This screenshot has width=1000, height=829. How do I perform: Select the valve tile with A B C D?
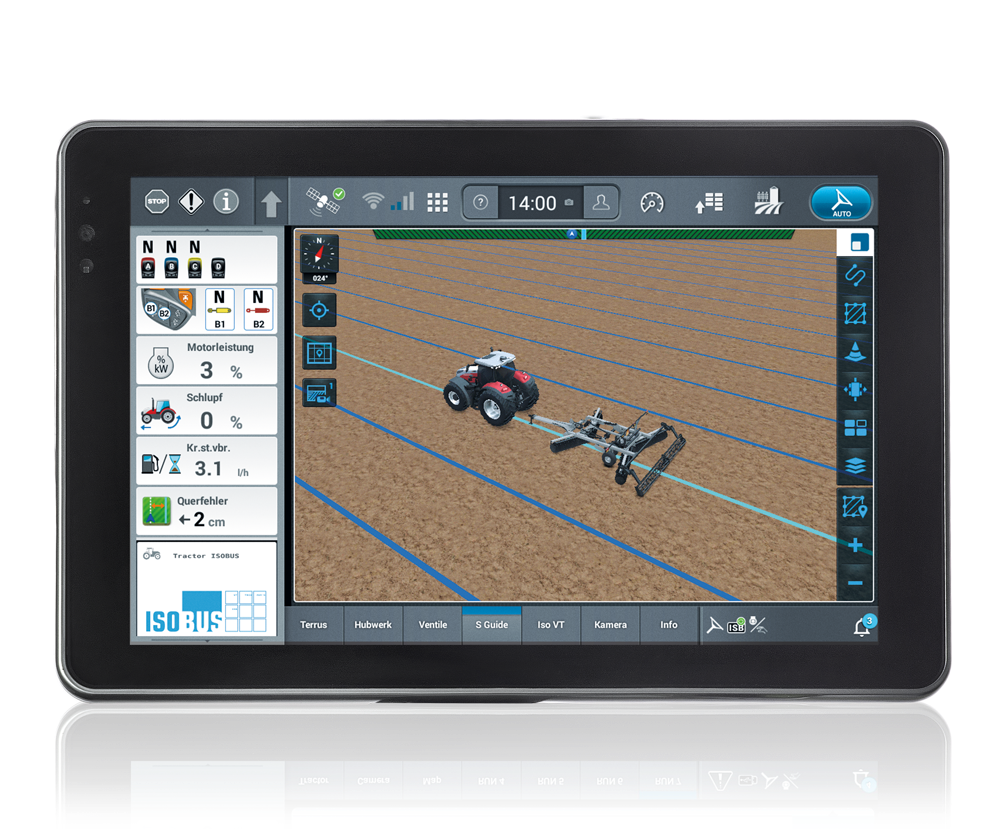(207, 260)
